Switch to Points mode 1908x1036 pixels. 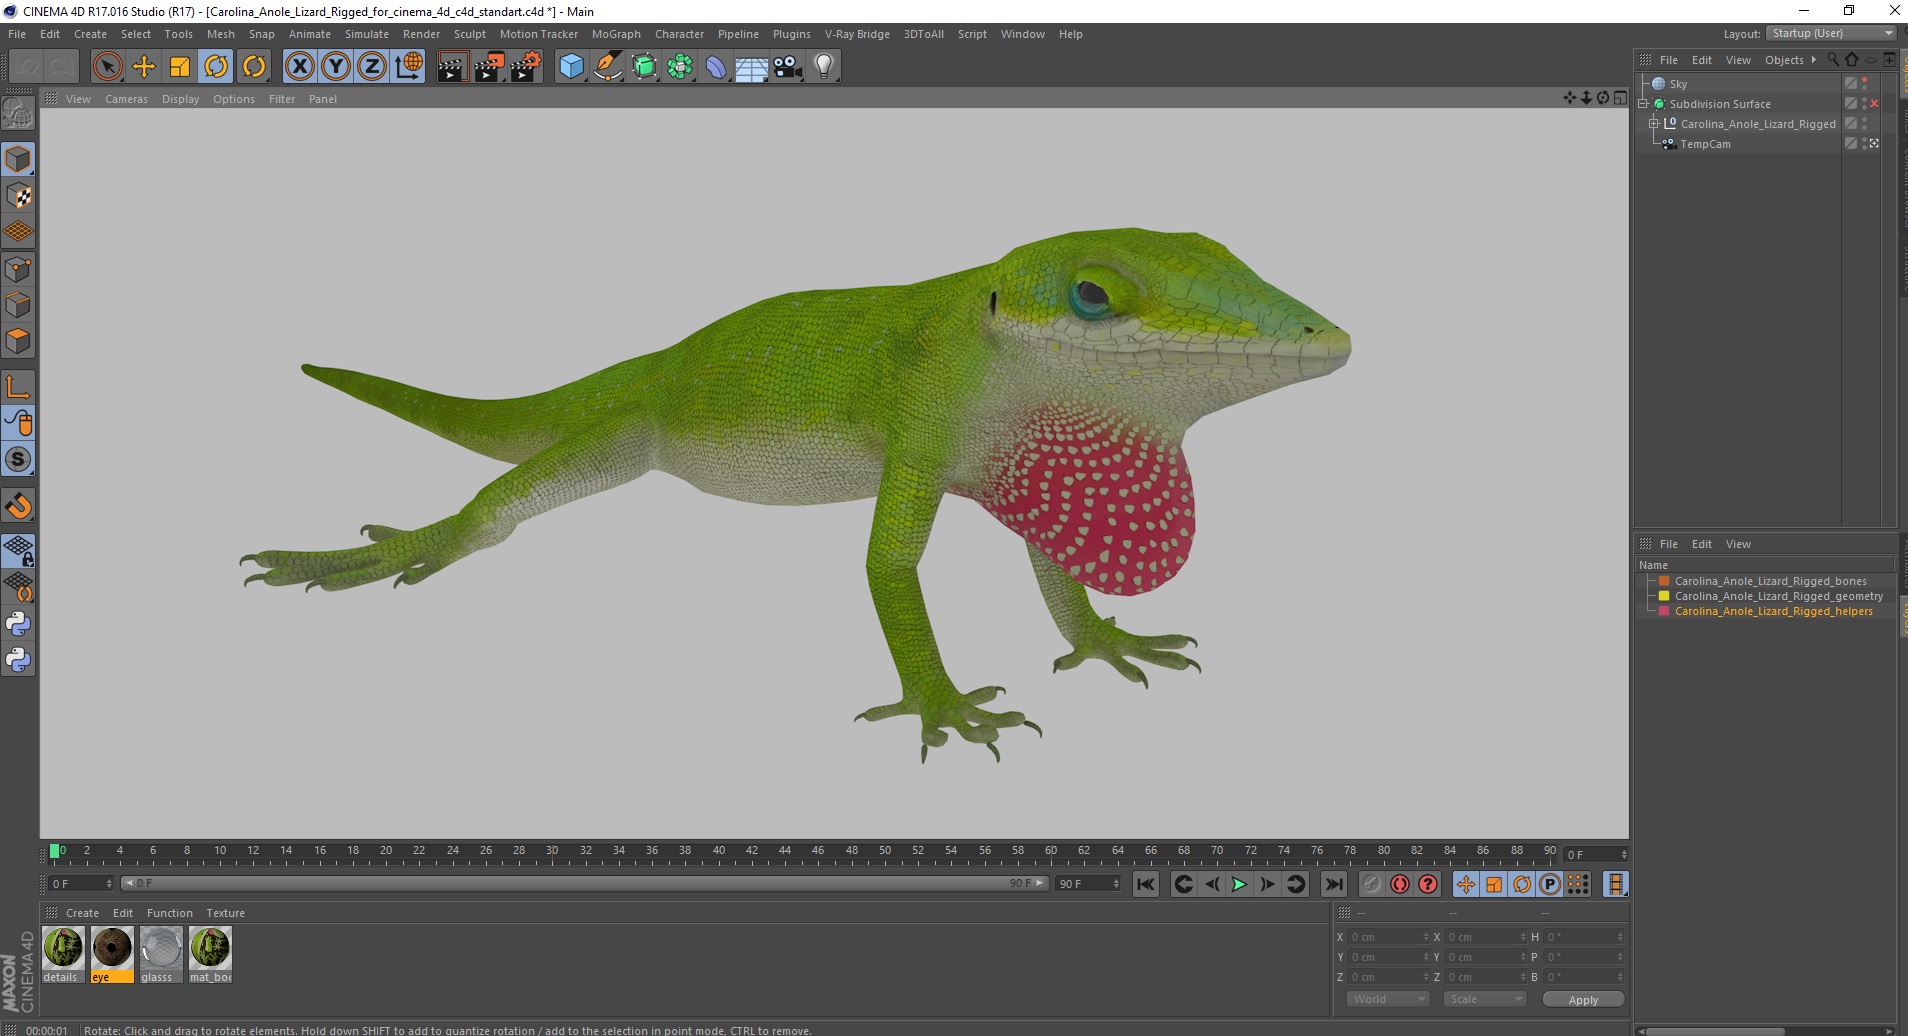point(18,269)
